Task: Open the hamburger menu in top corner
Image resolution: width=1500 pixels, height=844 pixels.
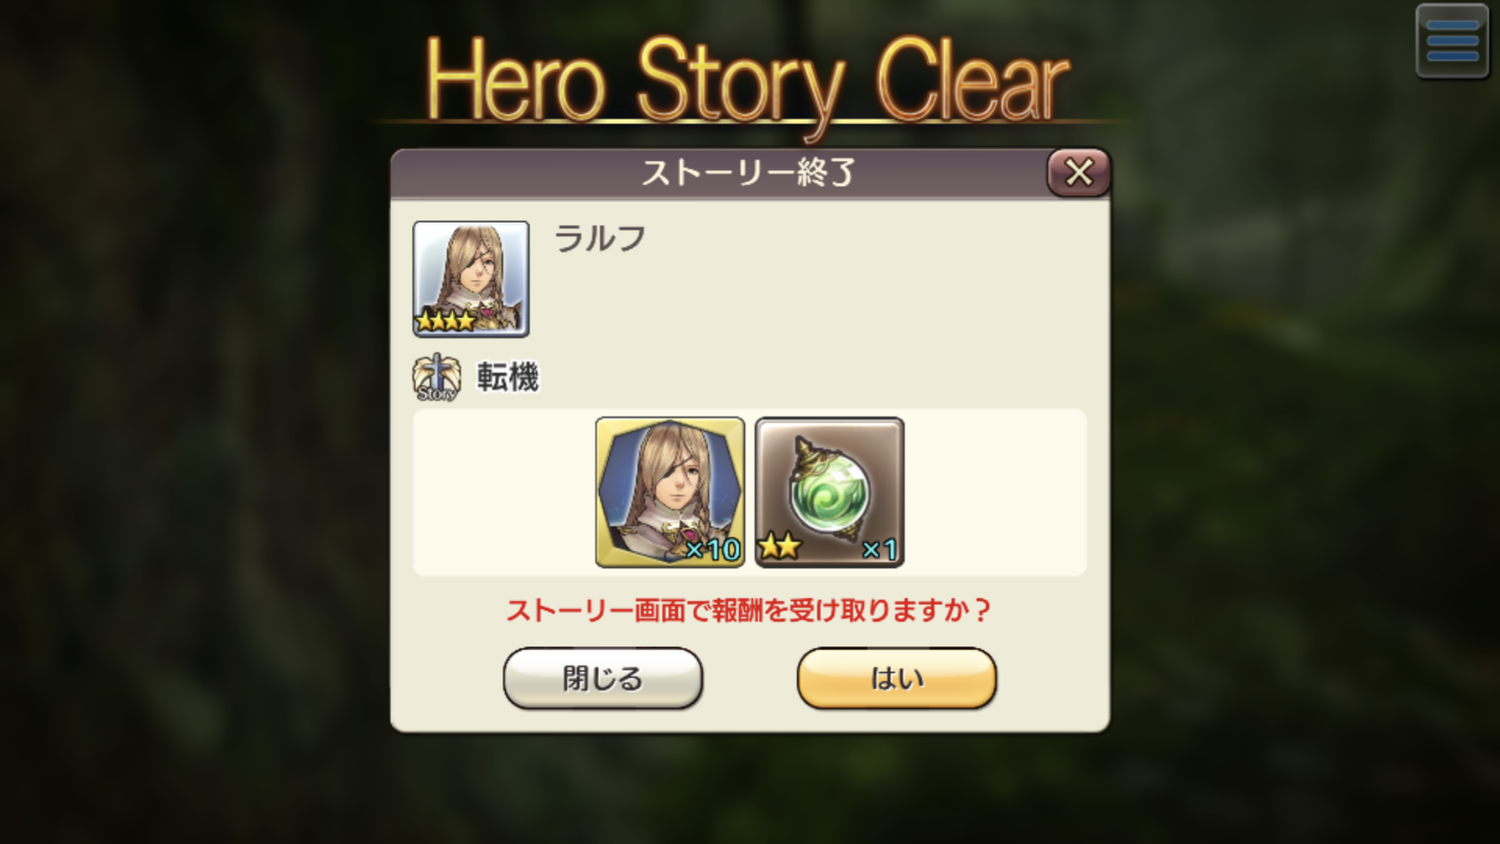Action: tap(1452, 41)
